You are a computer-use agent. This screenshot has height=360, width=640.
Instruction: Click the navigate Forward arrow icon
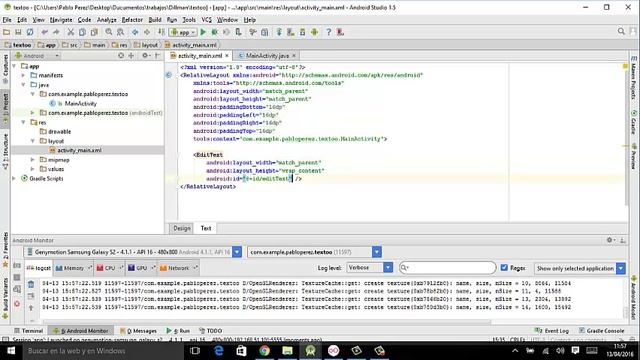147,32
